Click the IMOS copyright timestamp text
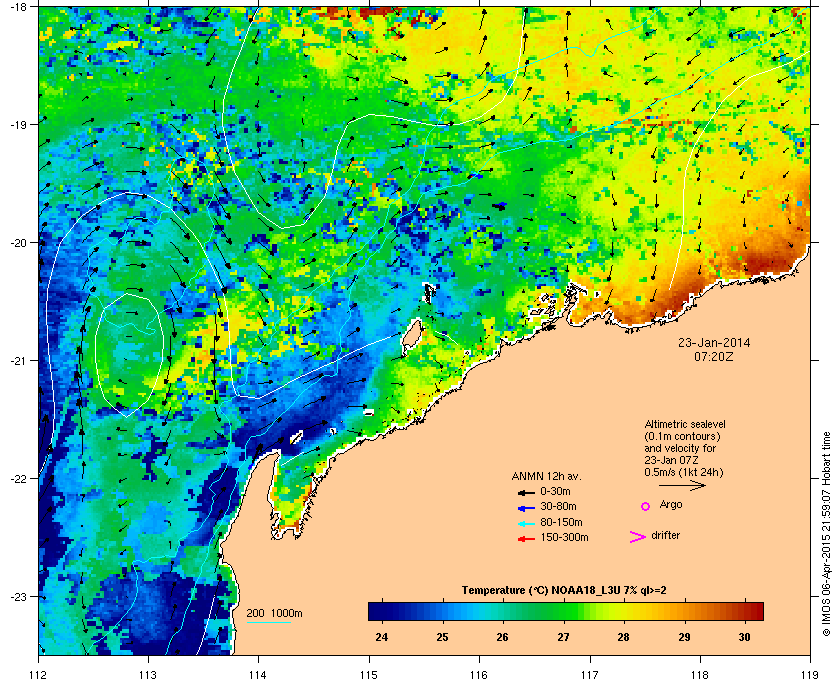Viewport: 840px width, 680px height. (x=826, y=534)
